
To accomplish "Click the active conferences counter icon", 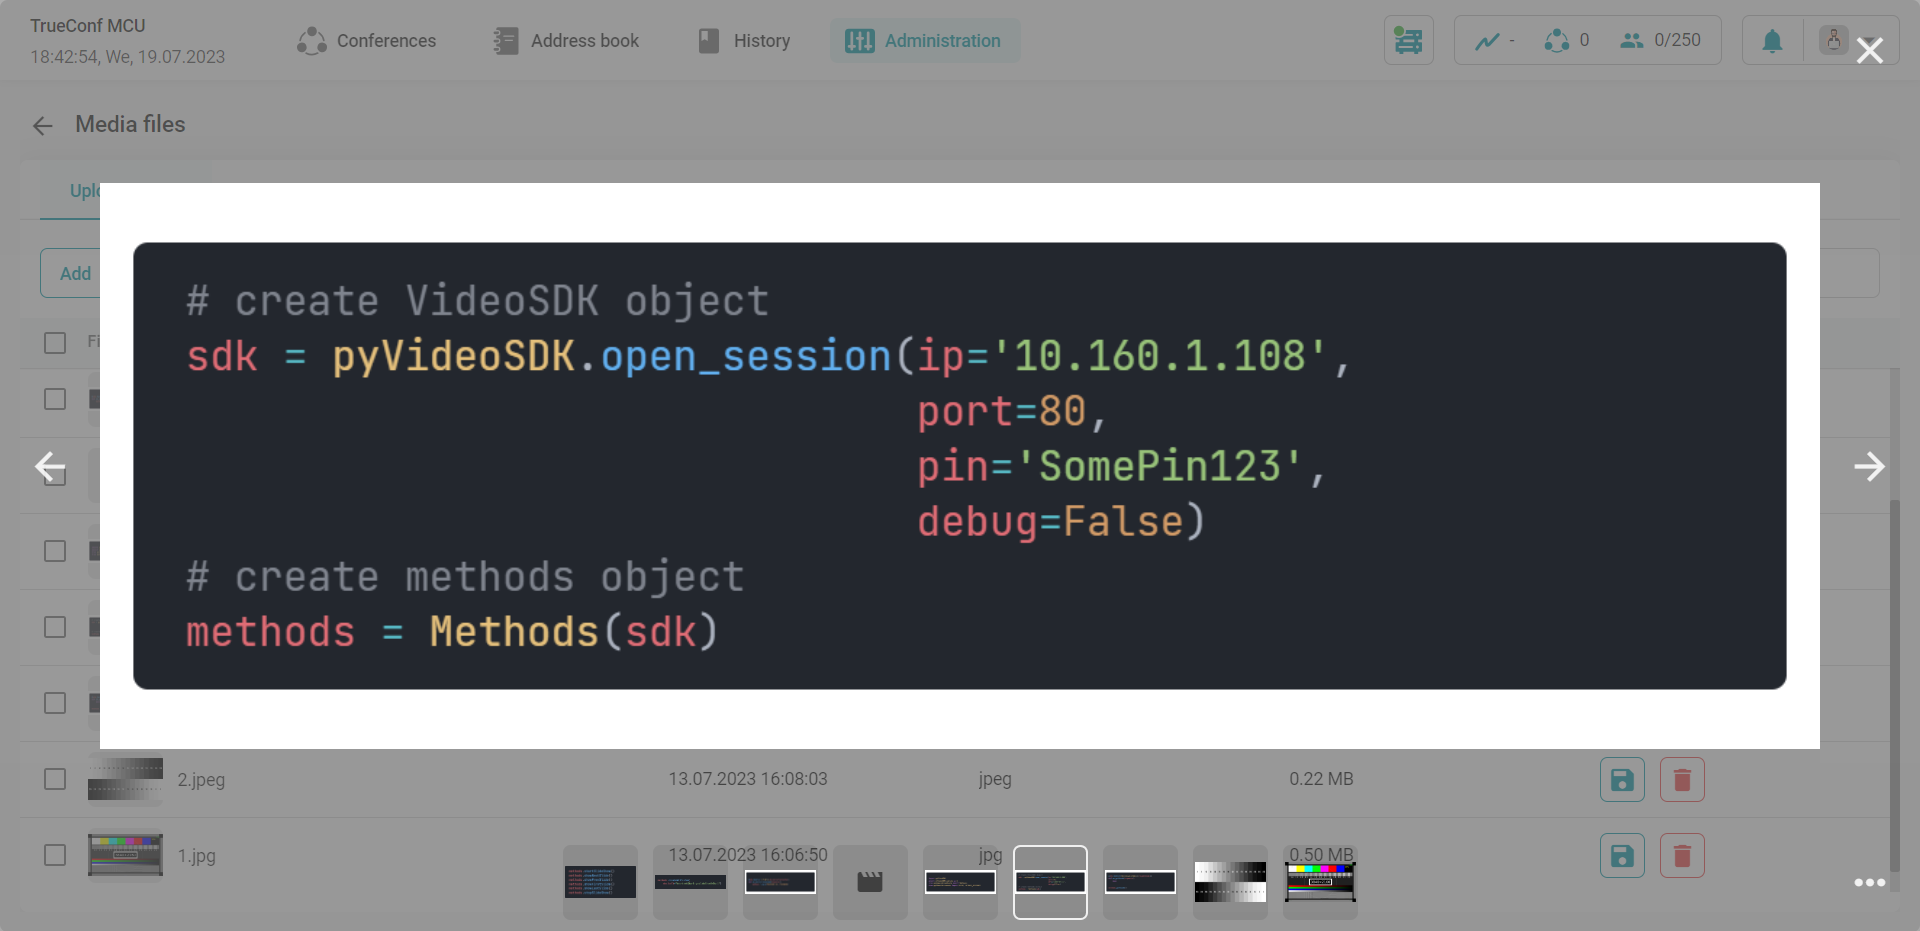I will (1556, 41).
